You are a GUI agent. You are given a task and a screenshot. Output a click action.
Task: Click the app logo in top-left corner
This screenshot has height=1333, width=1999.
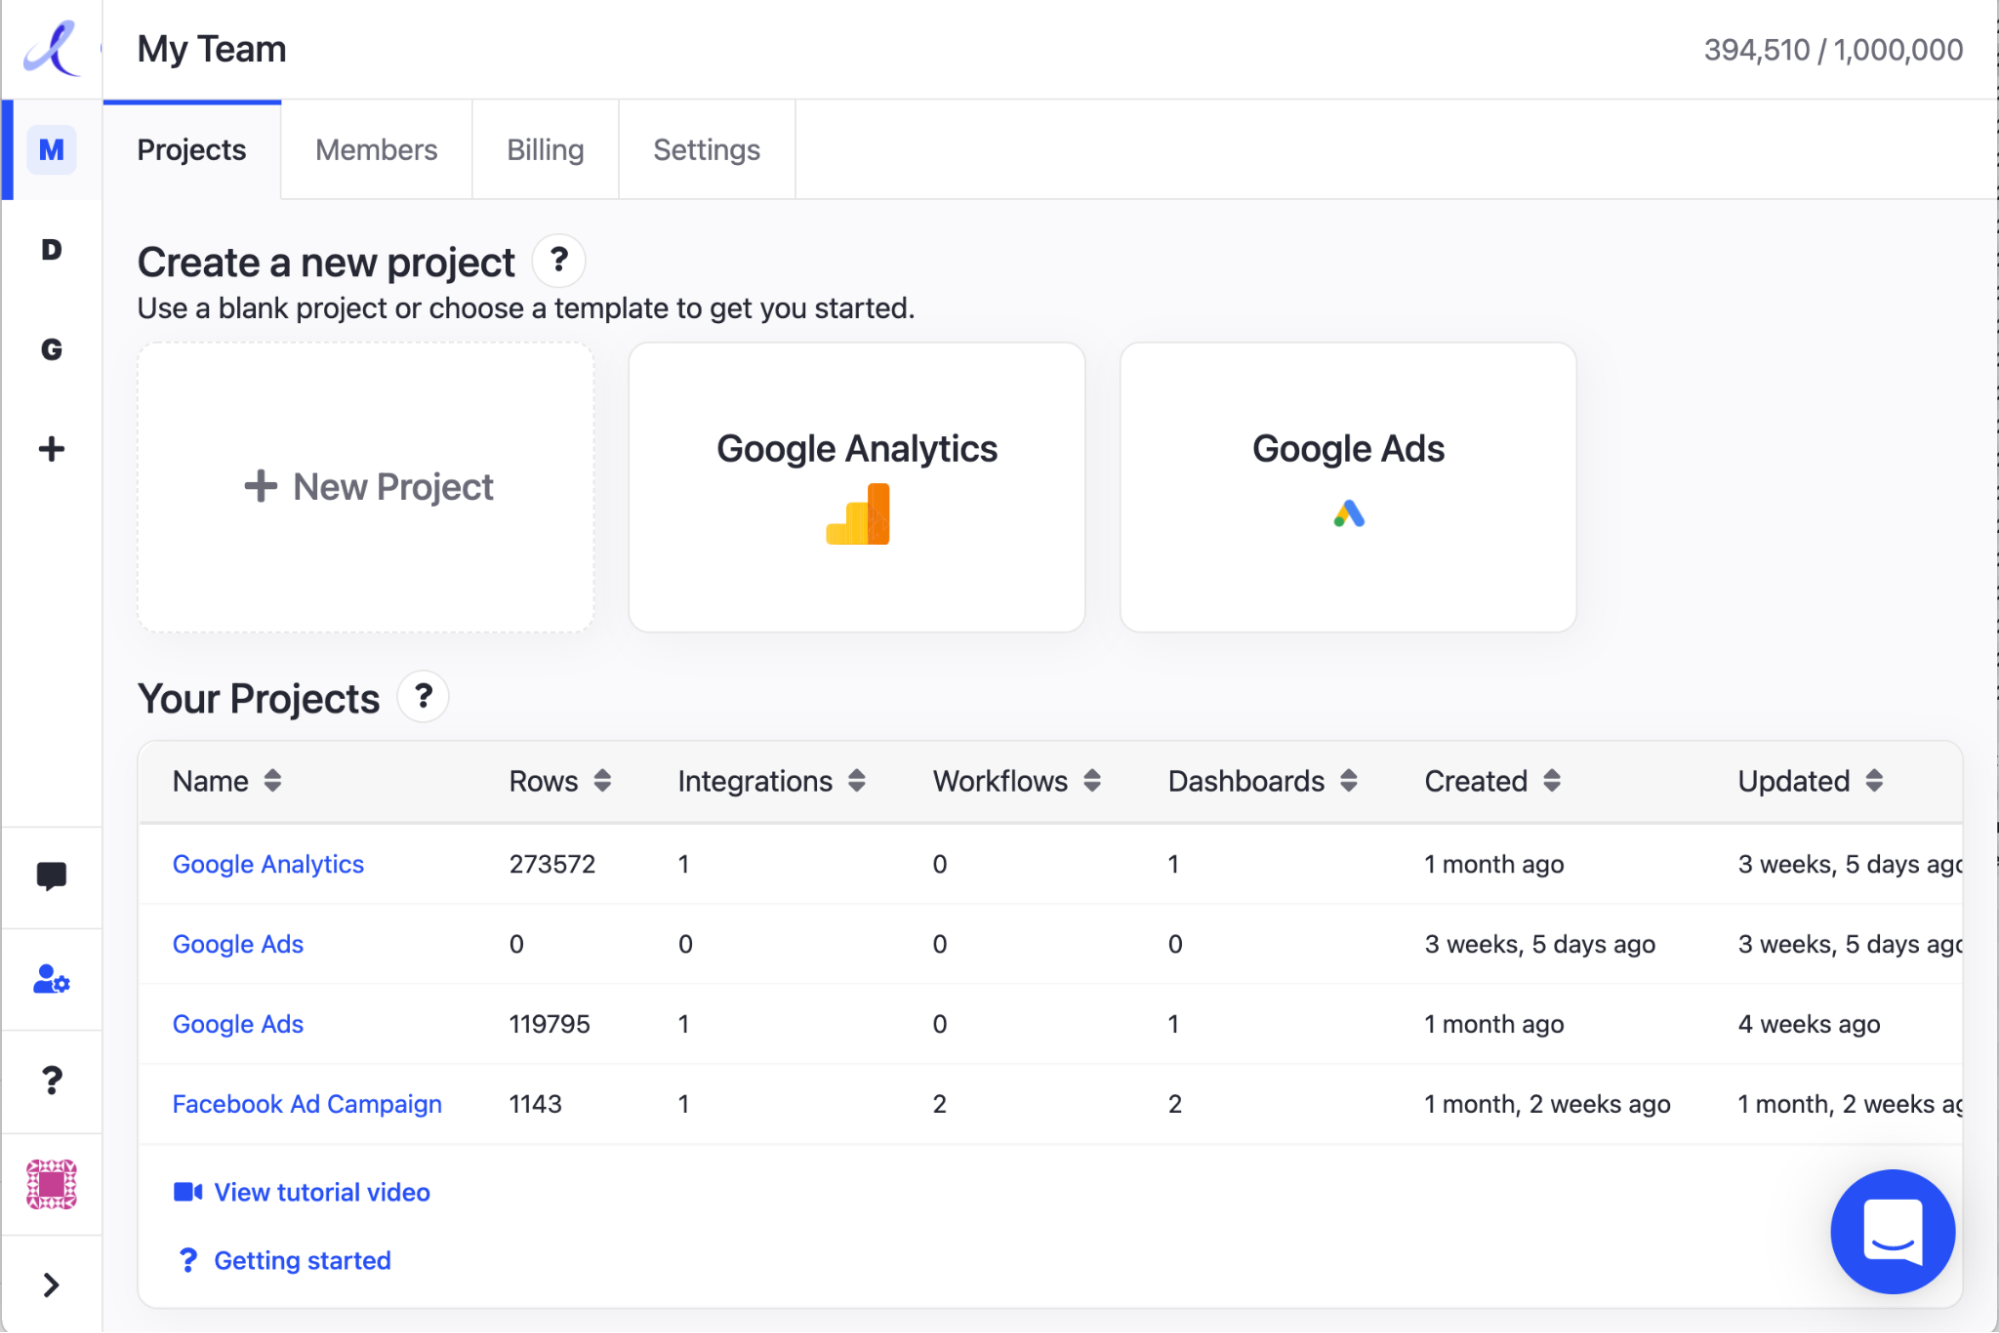coord(51,48)
